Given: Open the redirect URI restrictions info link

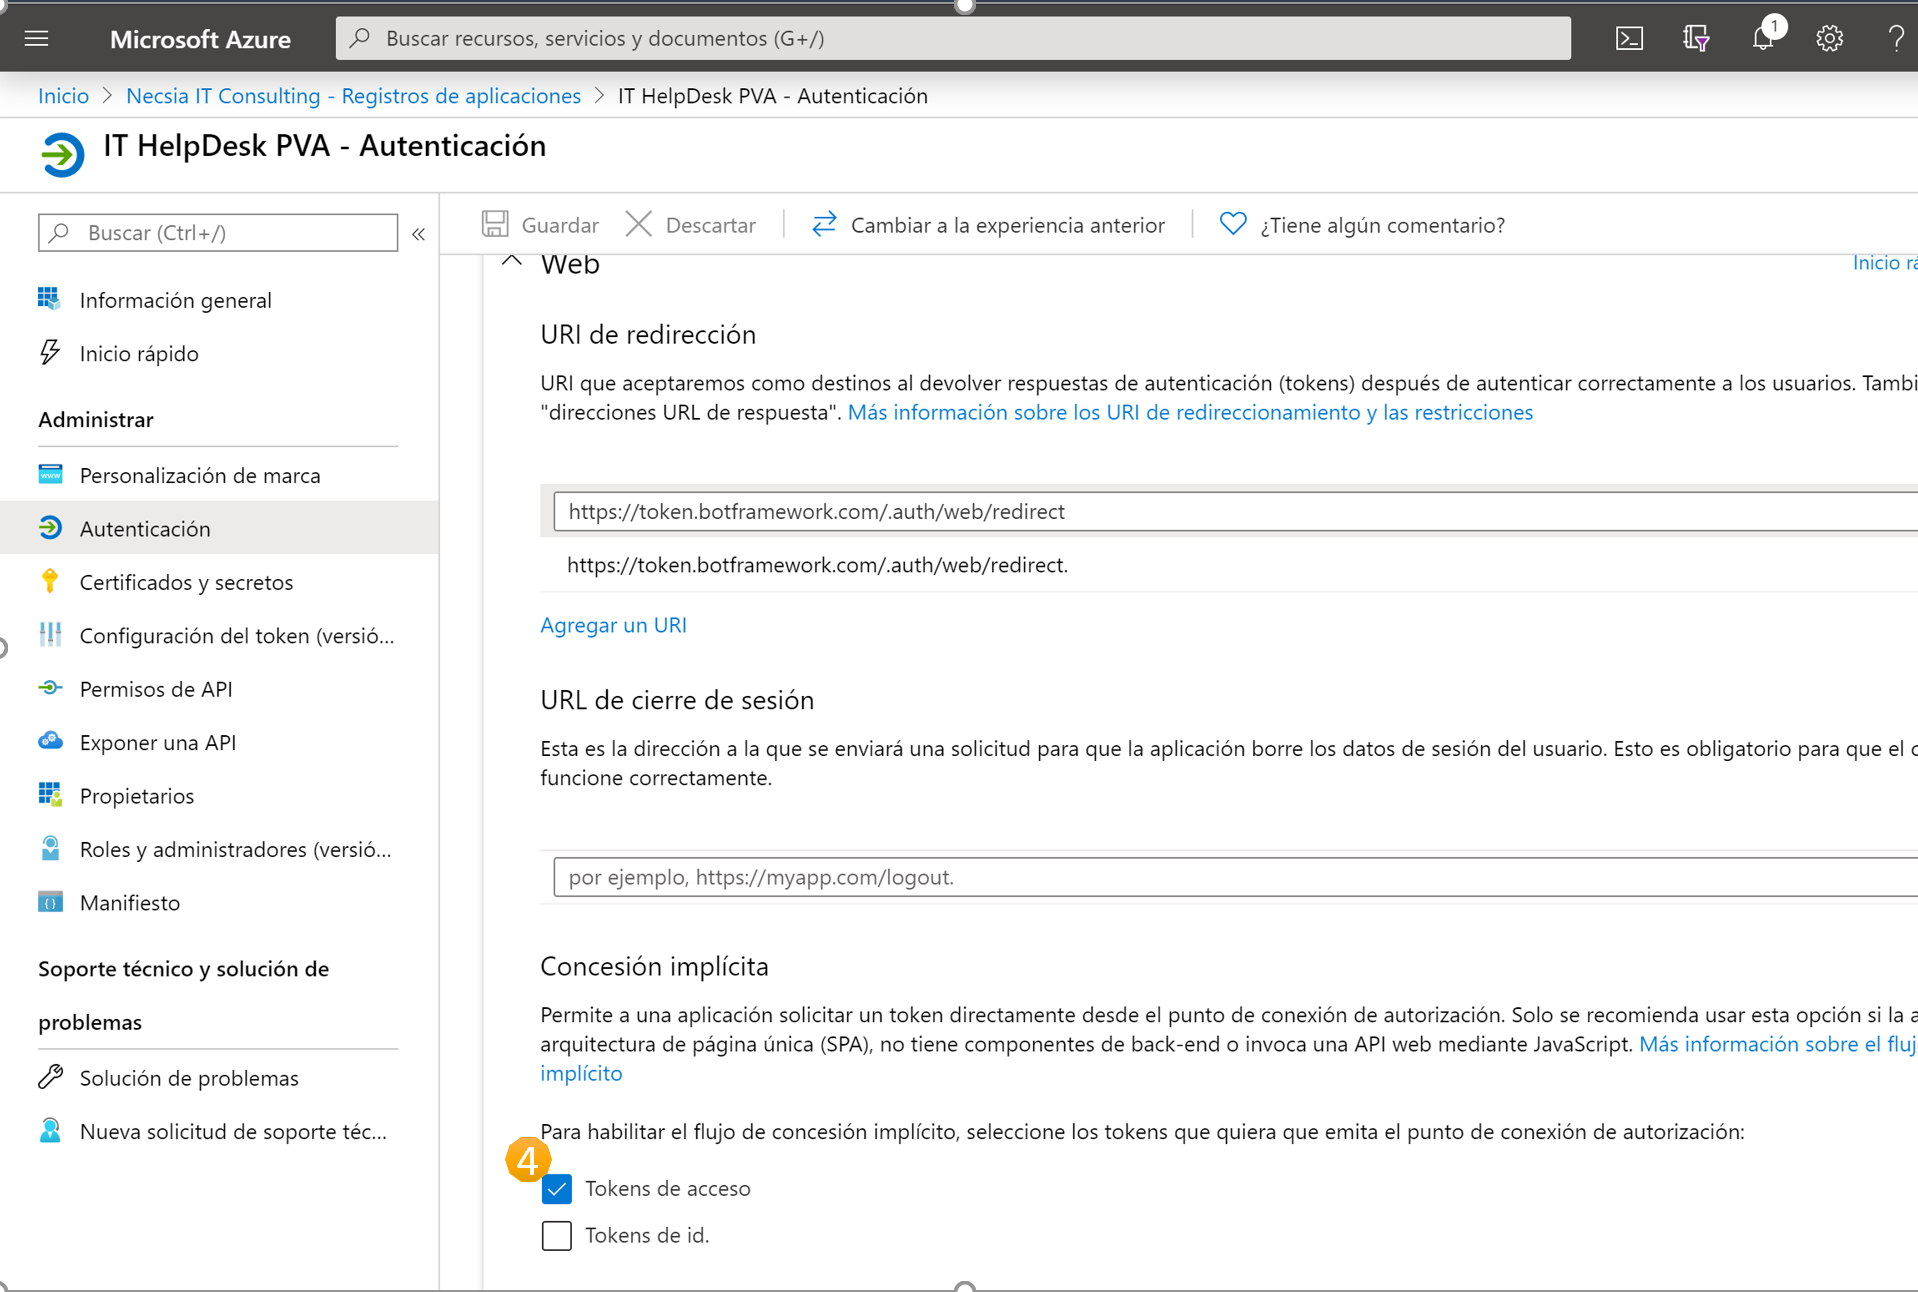Looking at the screenshot, I should pos(1189,412).
